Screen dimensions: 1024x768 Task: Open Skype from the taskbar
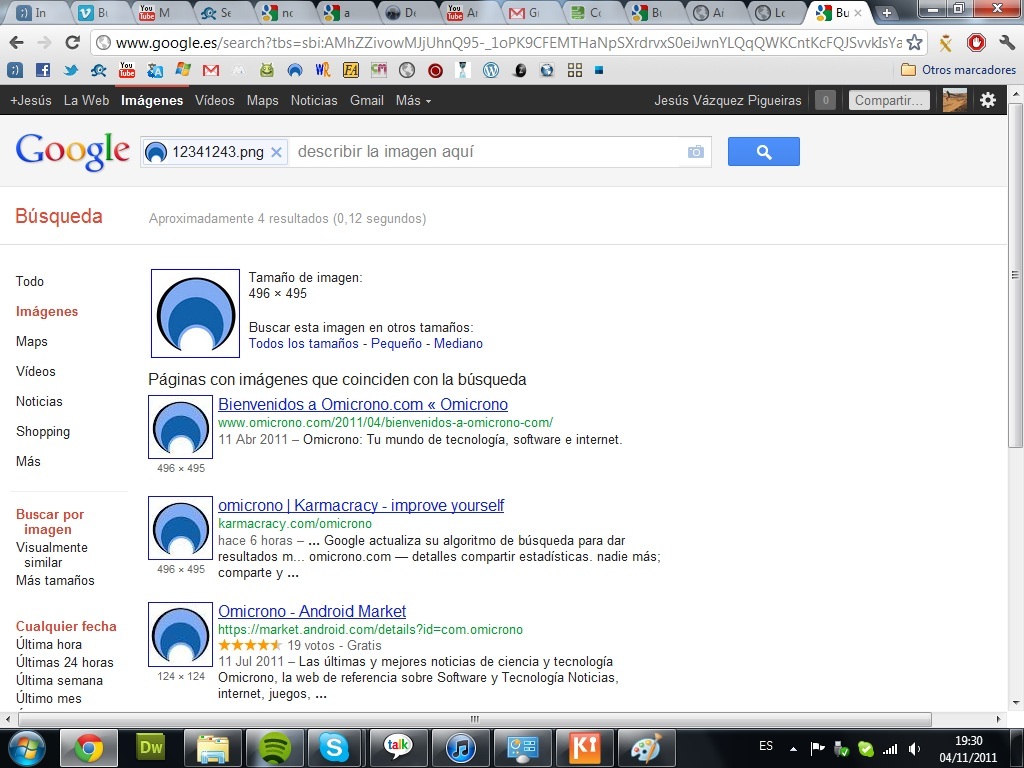coord(336,747)
